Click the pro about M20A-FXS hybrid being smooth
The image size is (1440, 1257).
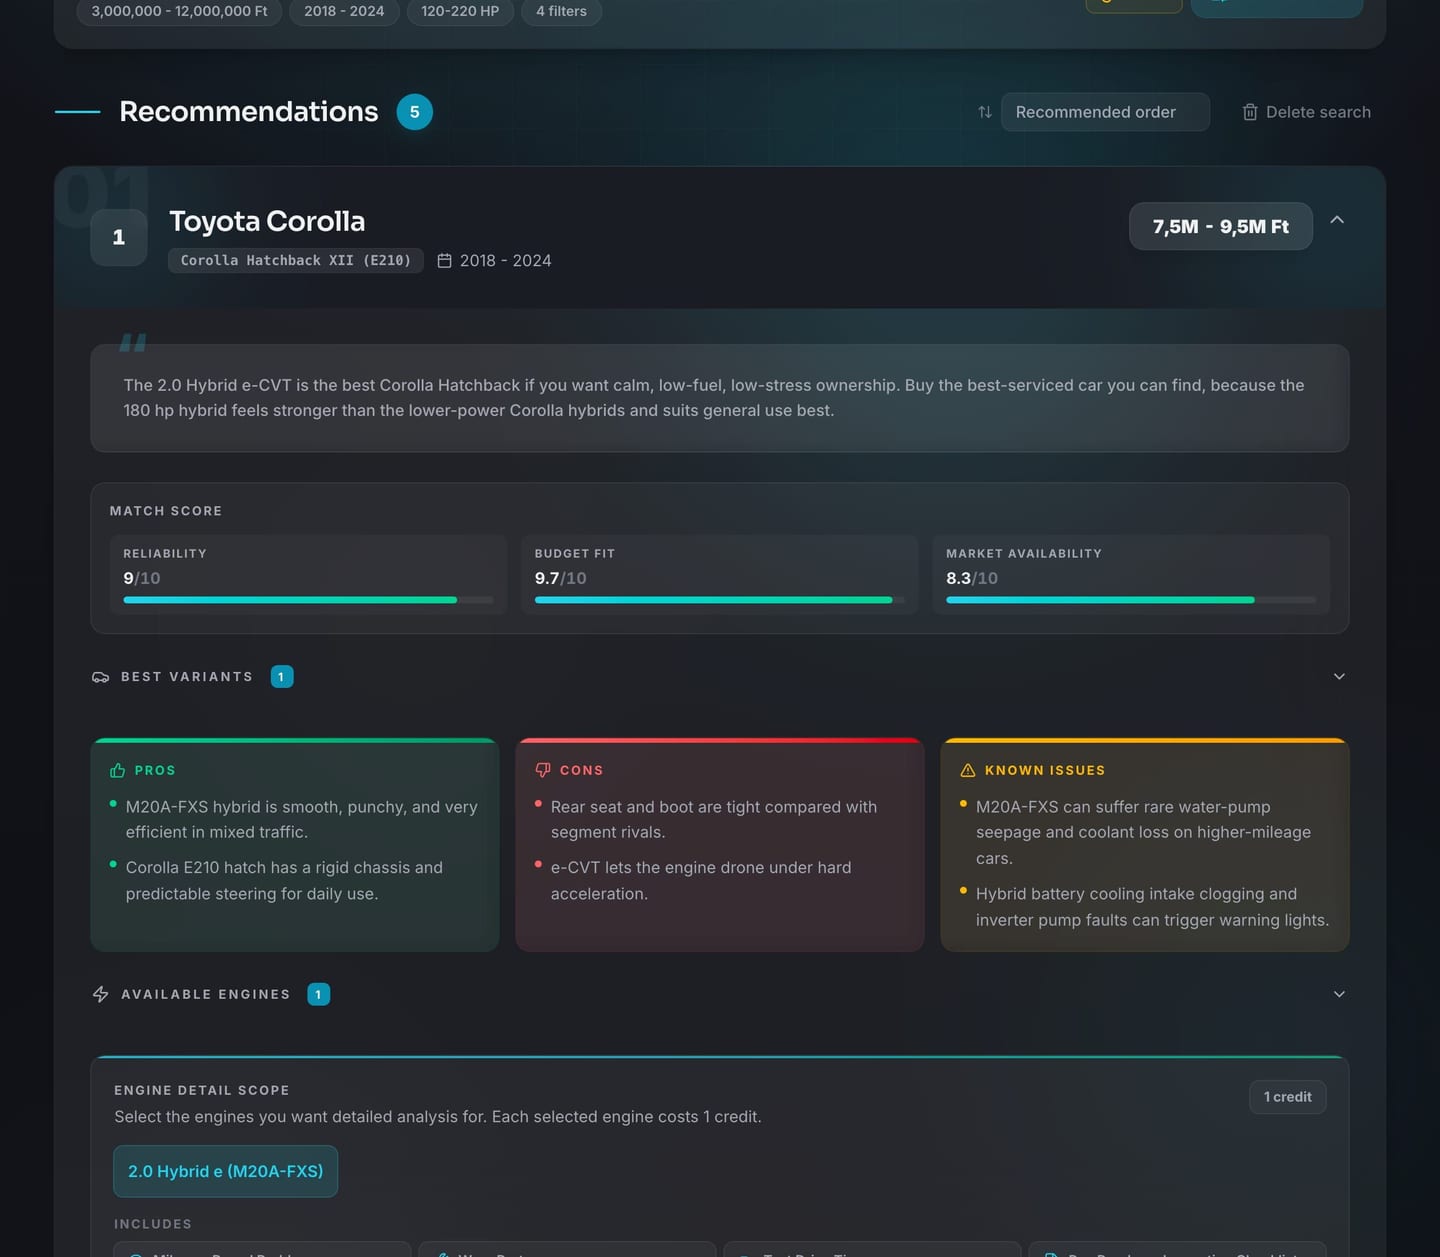tap(301, 819)
